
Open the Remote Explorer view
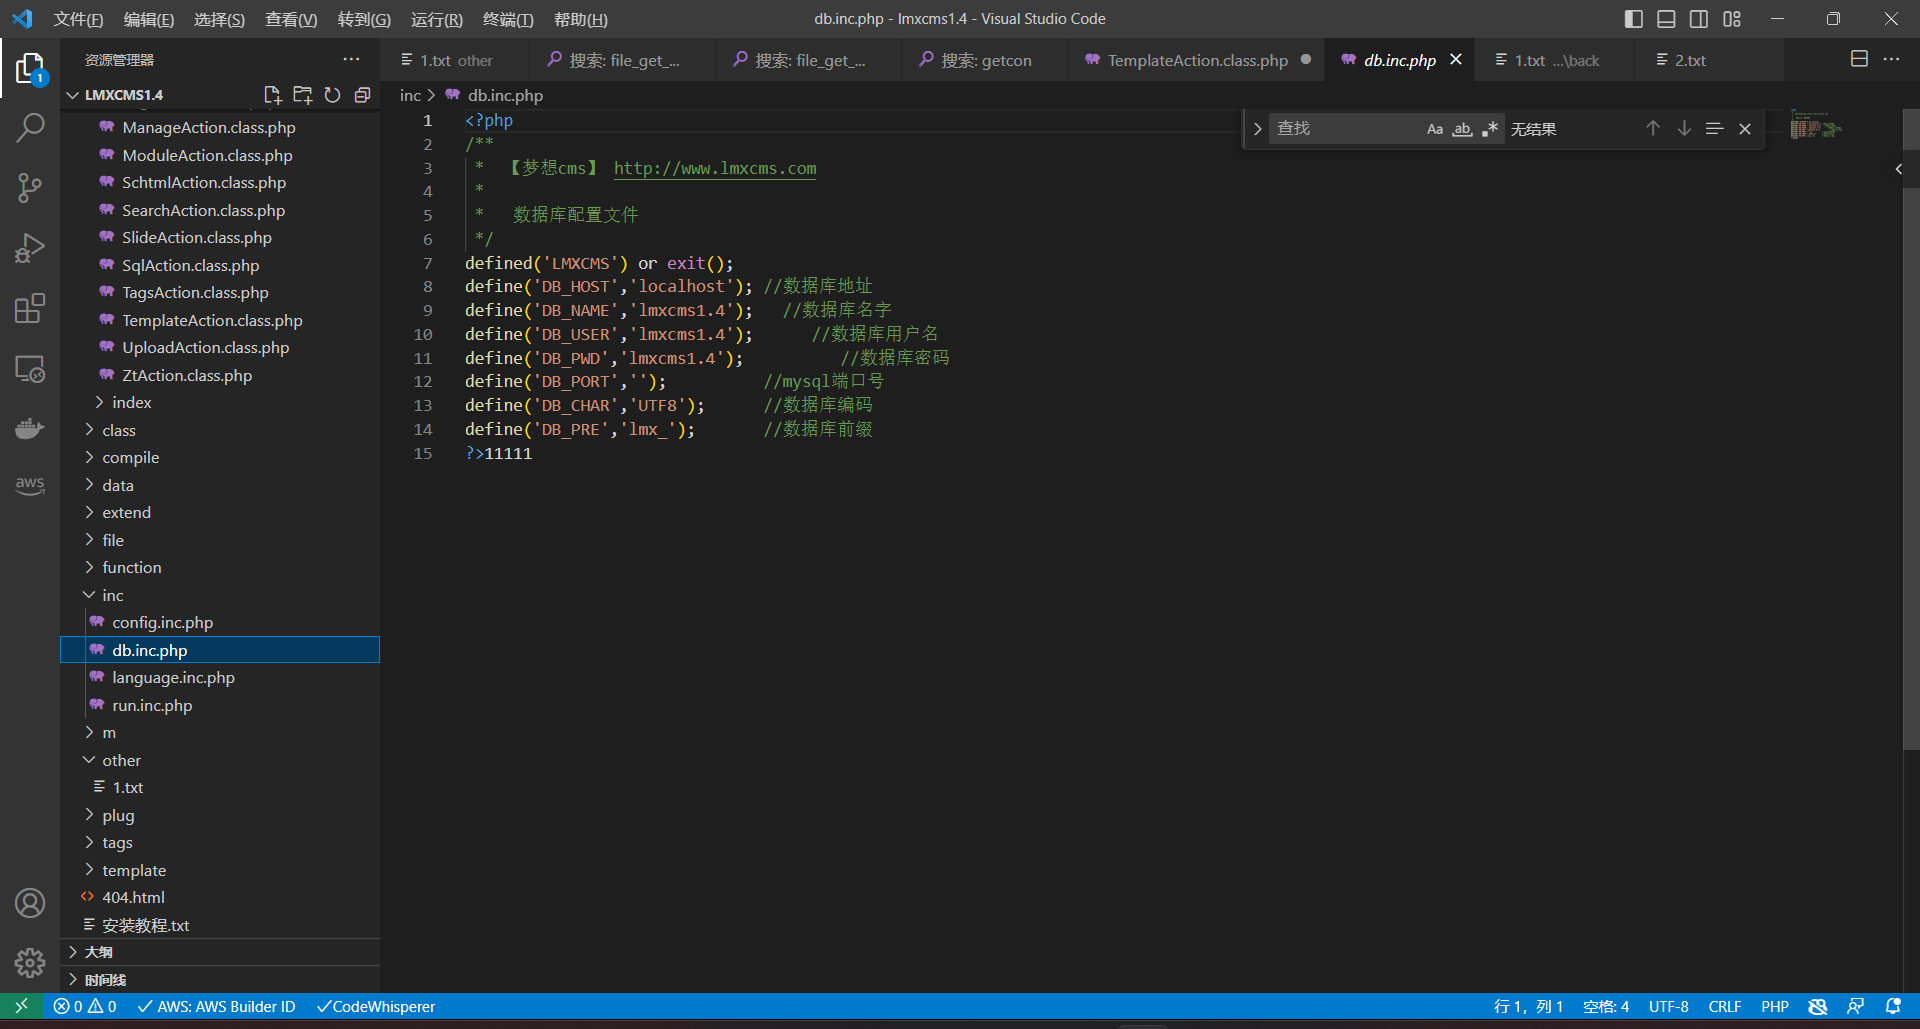[x=30, y=369]
